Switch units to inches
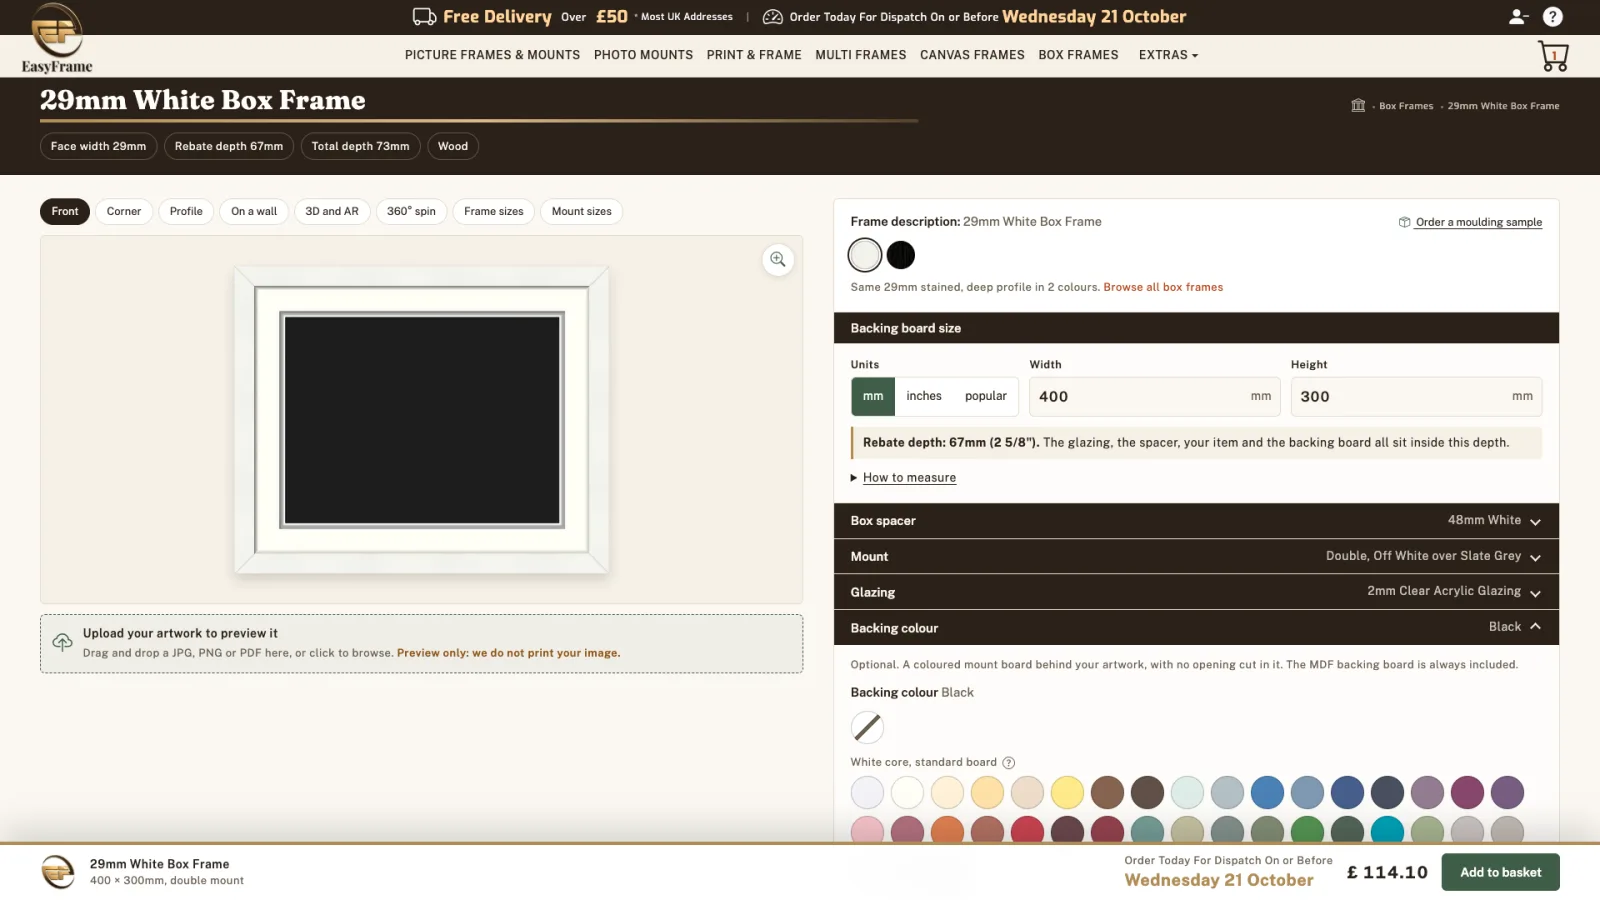The image size is (1600, 900). (924, 396)
